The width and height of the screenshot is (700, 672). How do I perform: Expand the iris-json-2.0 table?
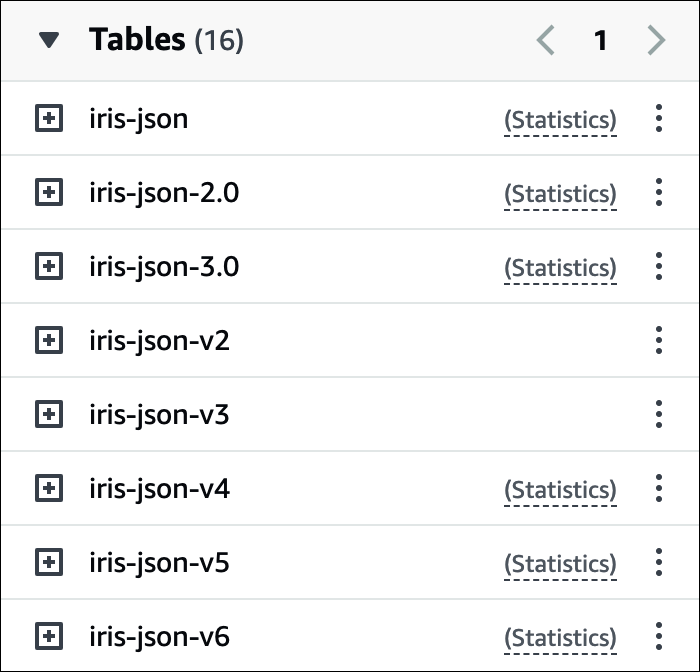point(49,193)
